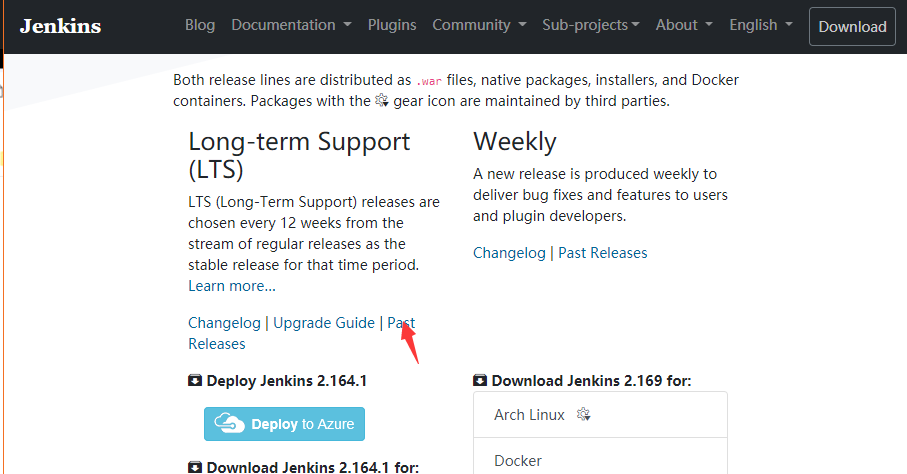907x474 pixels.
Task: Expand the Documentation dropdown menu
Action: (291, 25)
